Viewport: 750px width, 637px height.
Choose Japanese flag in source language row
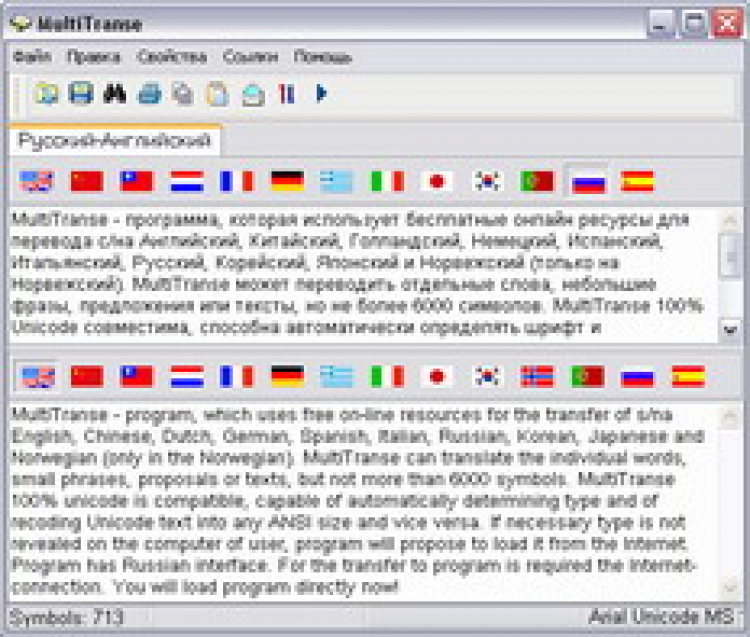437,181
